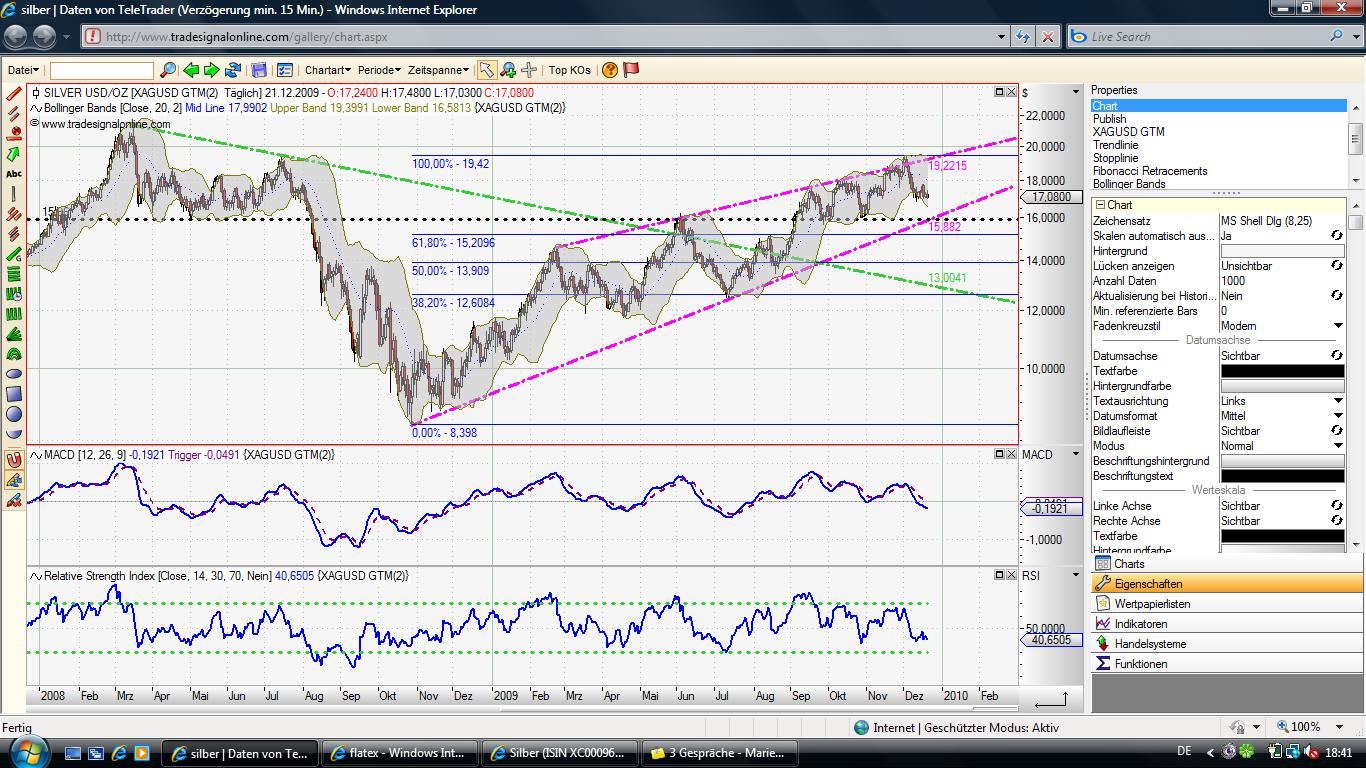Select Trendlinie in the Properties list
The image size is (1366, 768).
[x=1130, y=144]
